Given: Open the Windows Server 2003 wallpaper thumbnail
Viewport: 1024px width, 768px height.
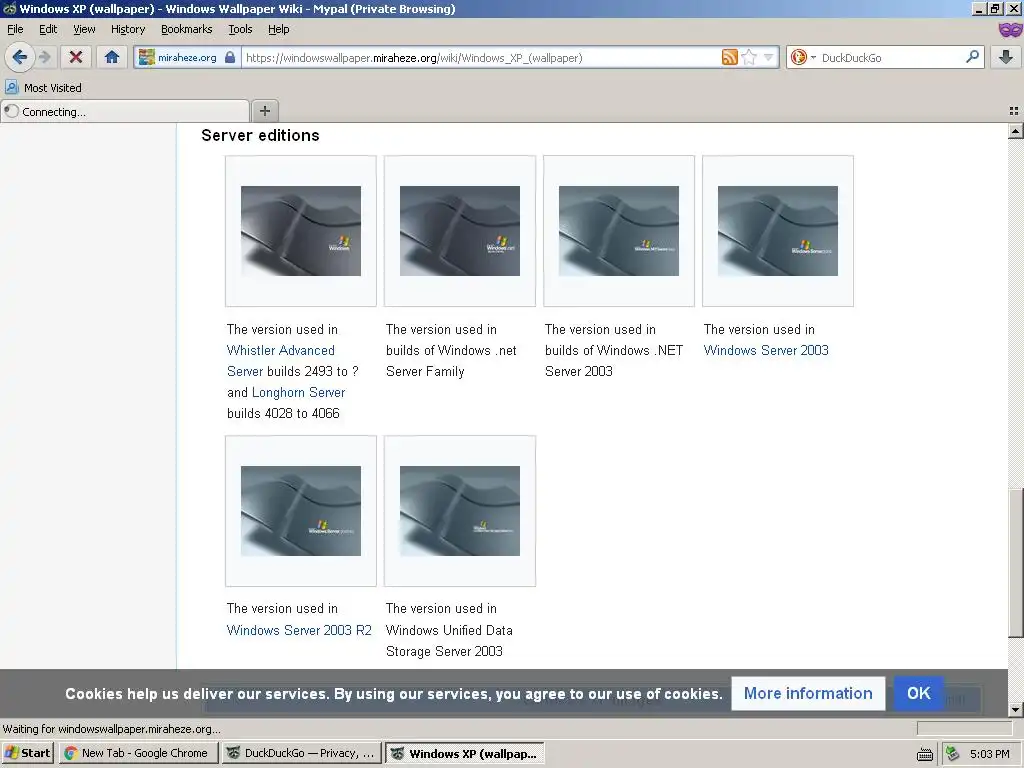Looking at the screenshot, I should click(x=778, y=231).
